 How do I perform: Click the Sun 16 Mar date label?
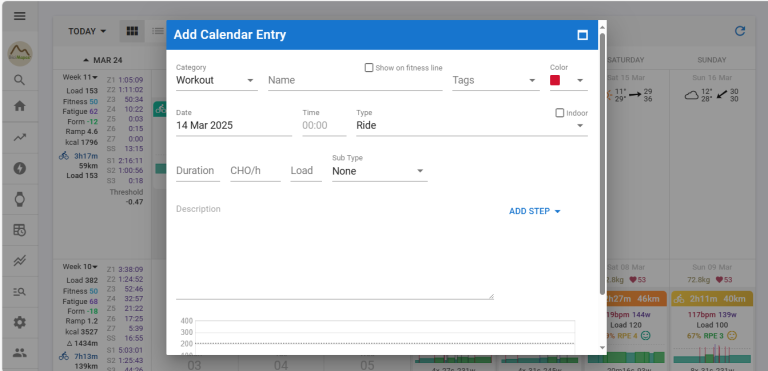click(x=712, y=77)
